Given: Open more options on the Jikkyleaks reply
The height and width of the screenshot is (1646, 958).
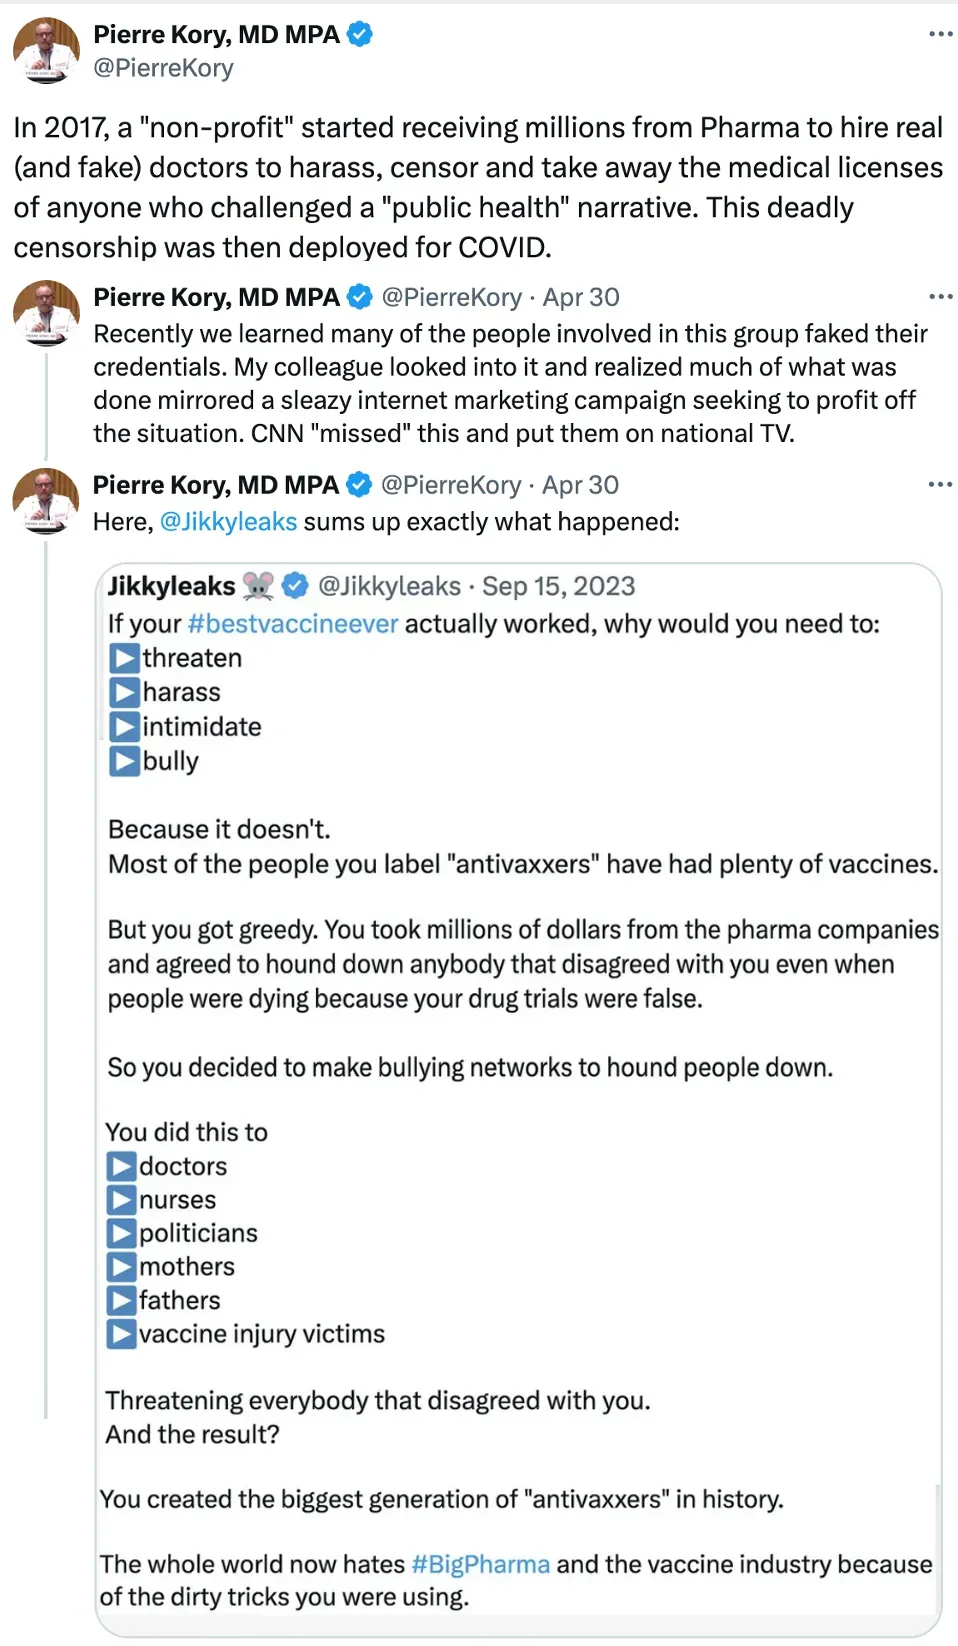Looking at the screenshot, I should tap(940, 485).
